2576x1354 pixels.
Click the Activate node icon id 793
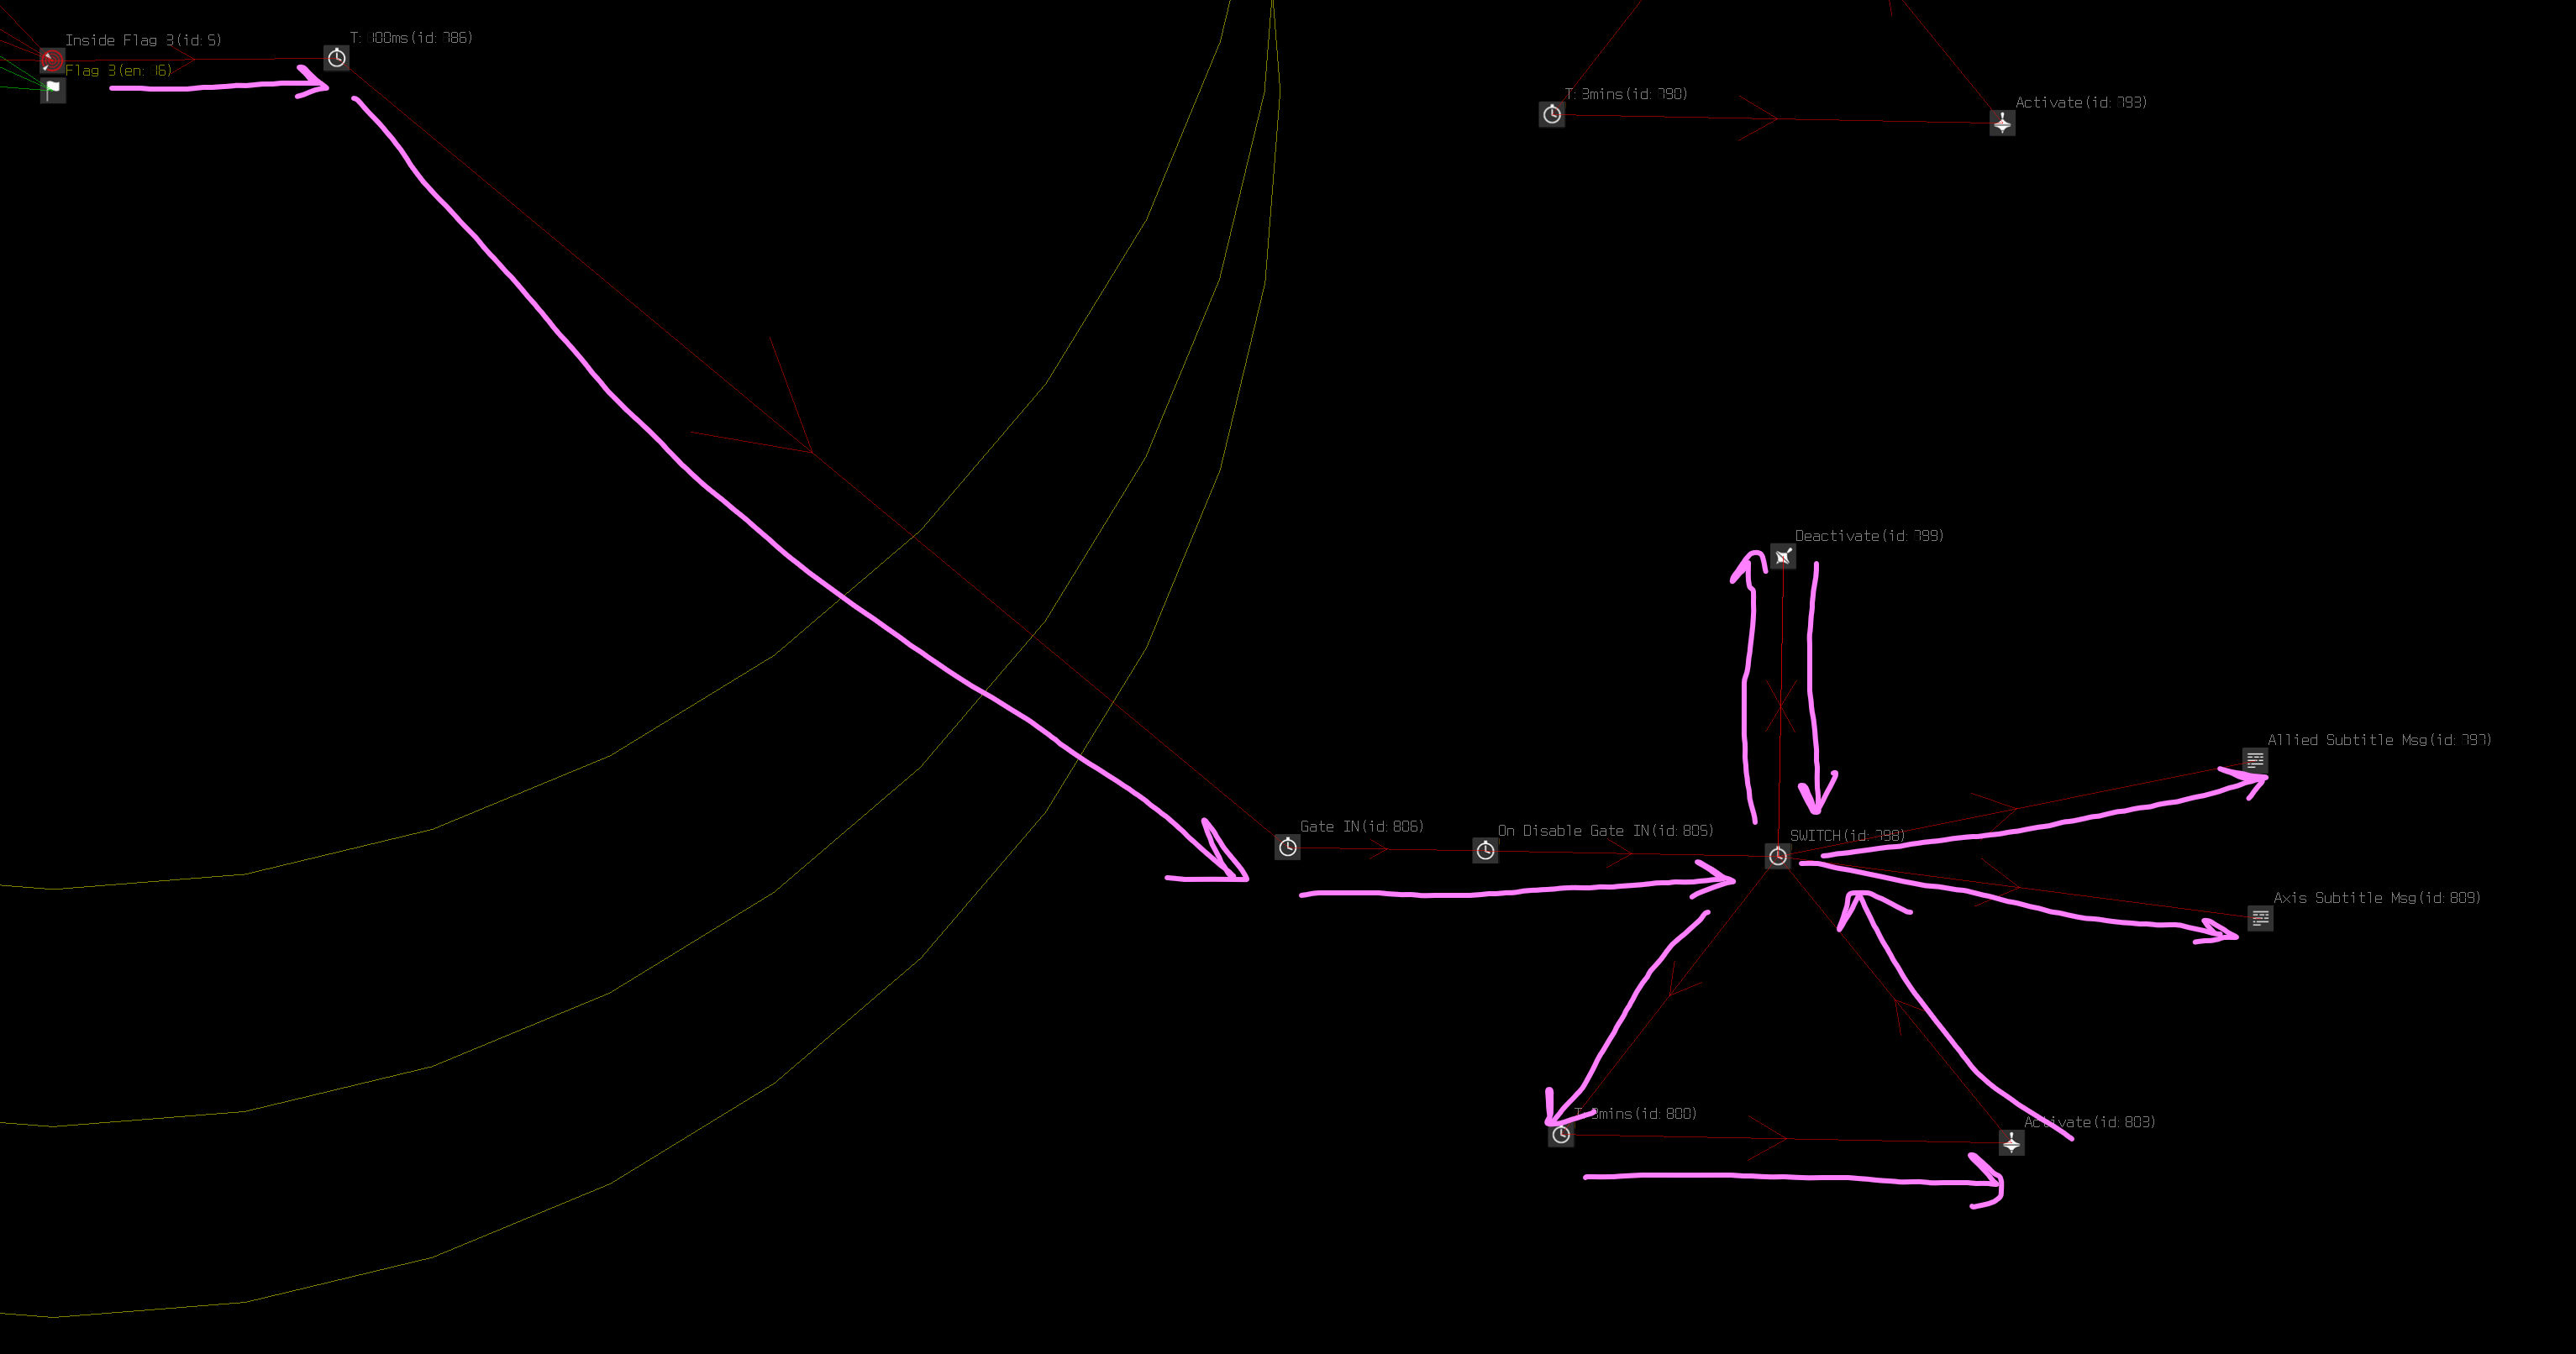coord(2002,123)
